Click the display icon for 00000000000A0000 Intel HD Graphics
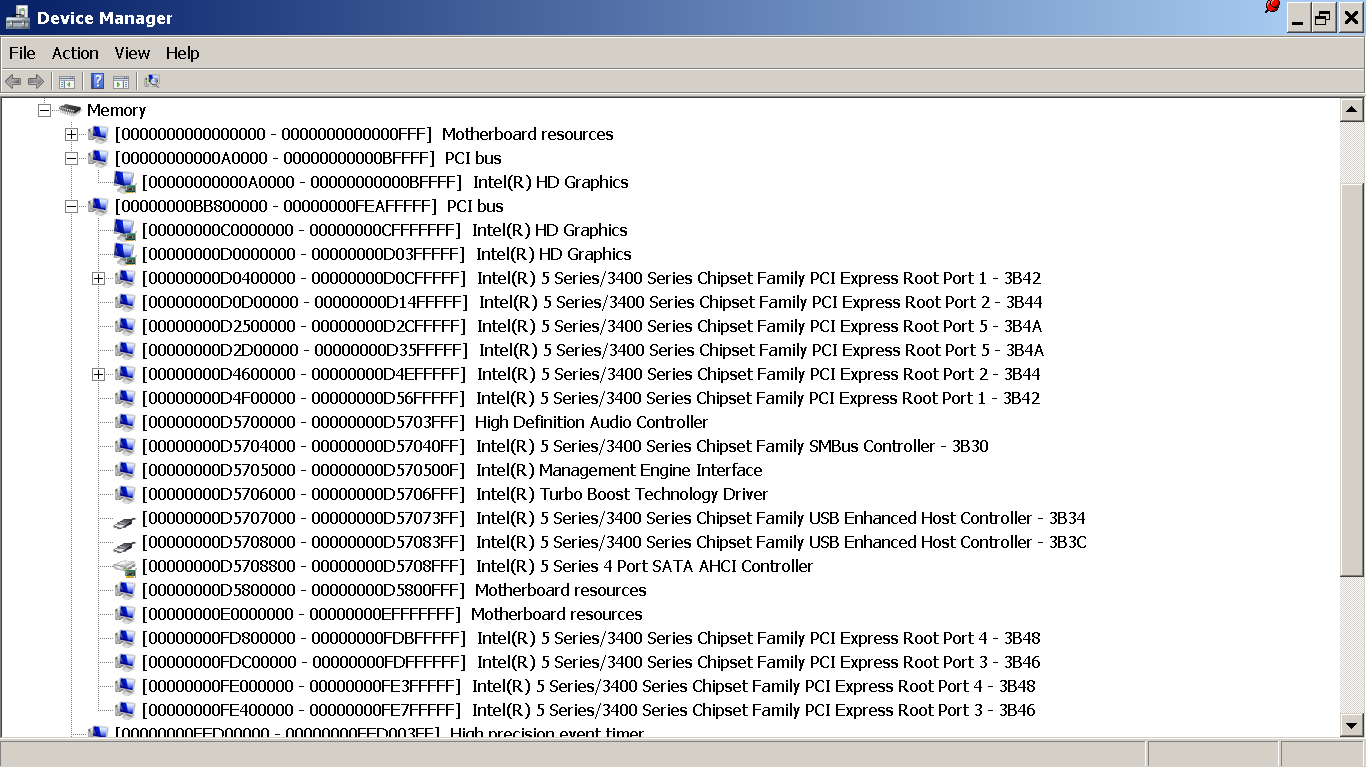This screenshot has width=1366, height=768. 125,182
